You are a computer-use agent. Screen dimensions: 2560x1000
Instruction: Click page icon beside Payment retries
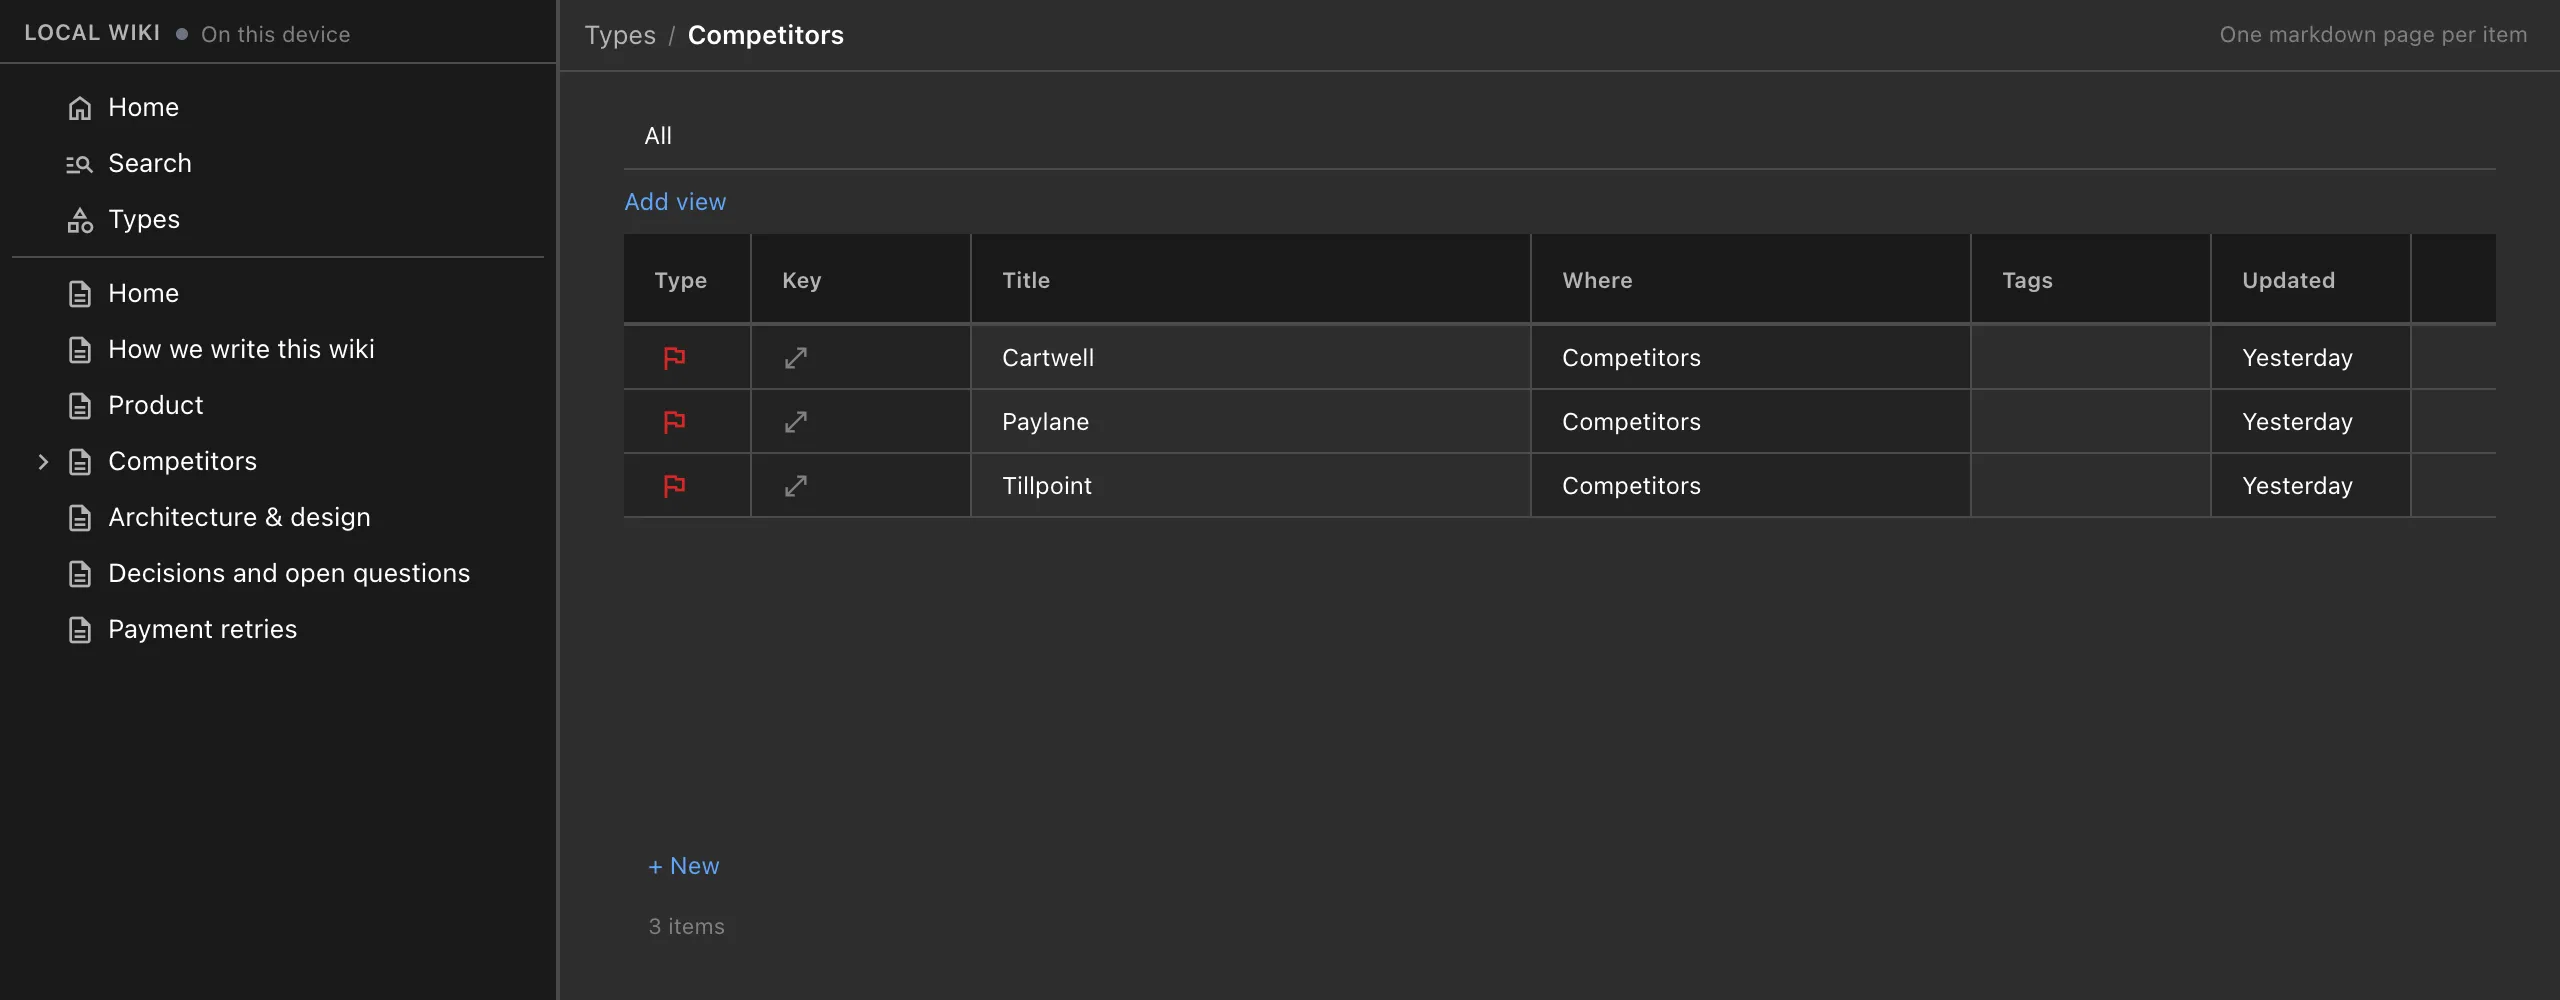80,630
